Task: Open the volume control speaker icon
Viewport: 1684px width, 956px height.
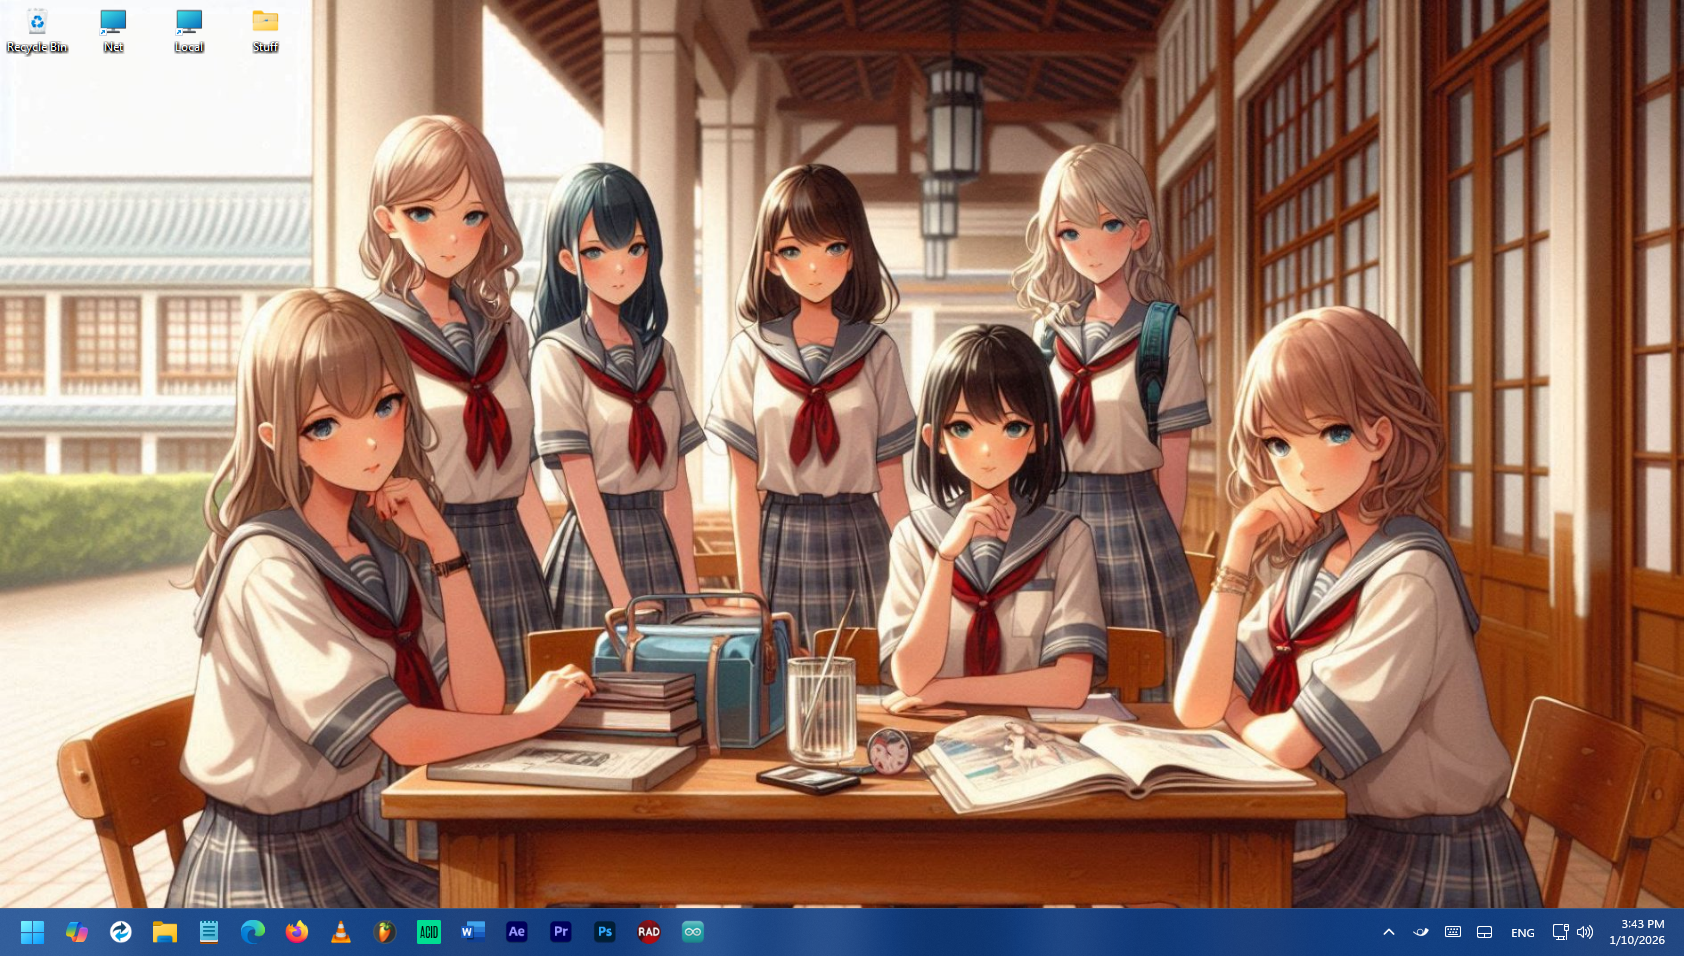Action: coord(1585,932)
